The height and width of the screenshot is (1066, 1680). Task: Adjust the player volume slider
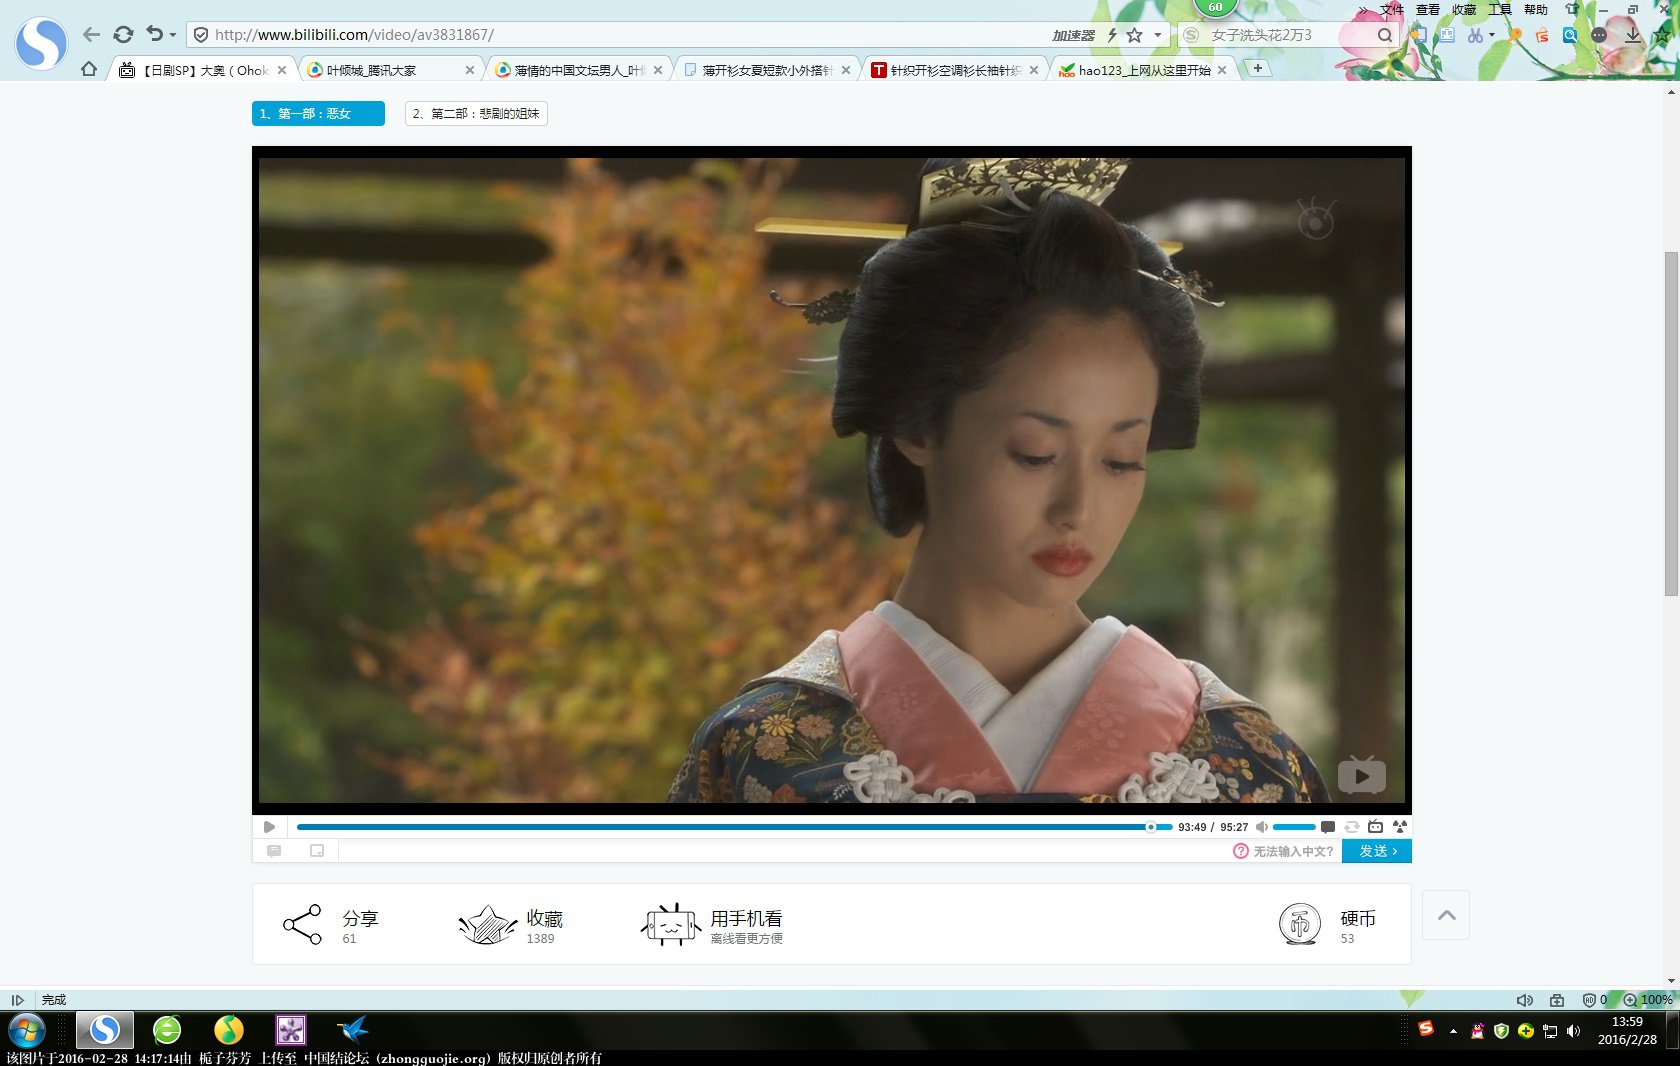(1294, 827)
